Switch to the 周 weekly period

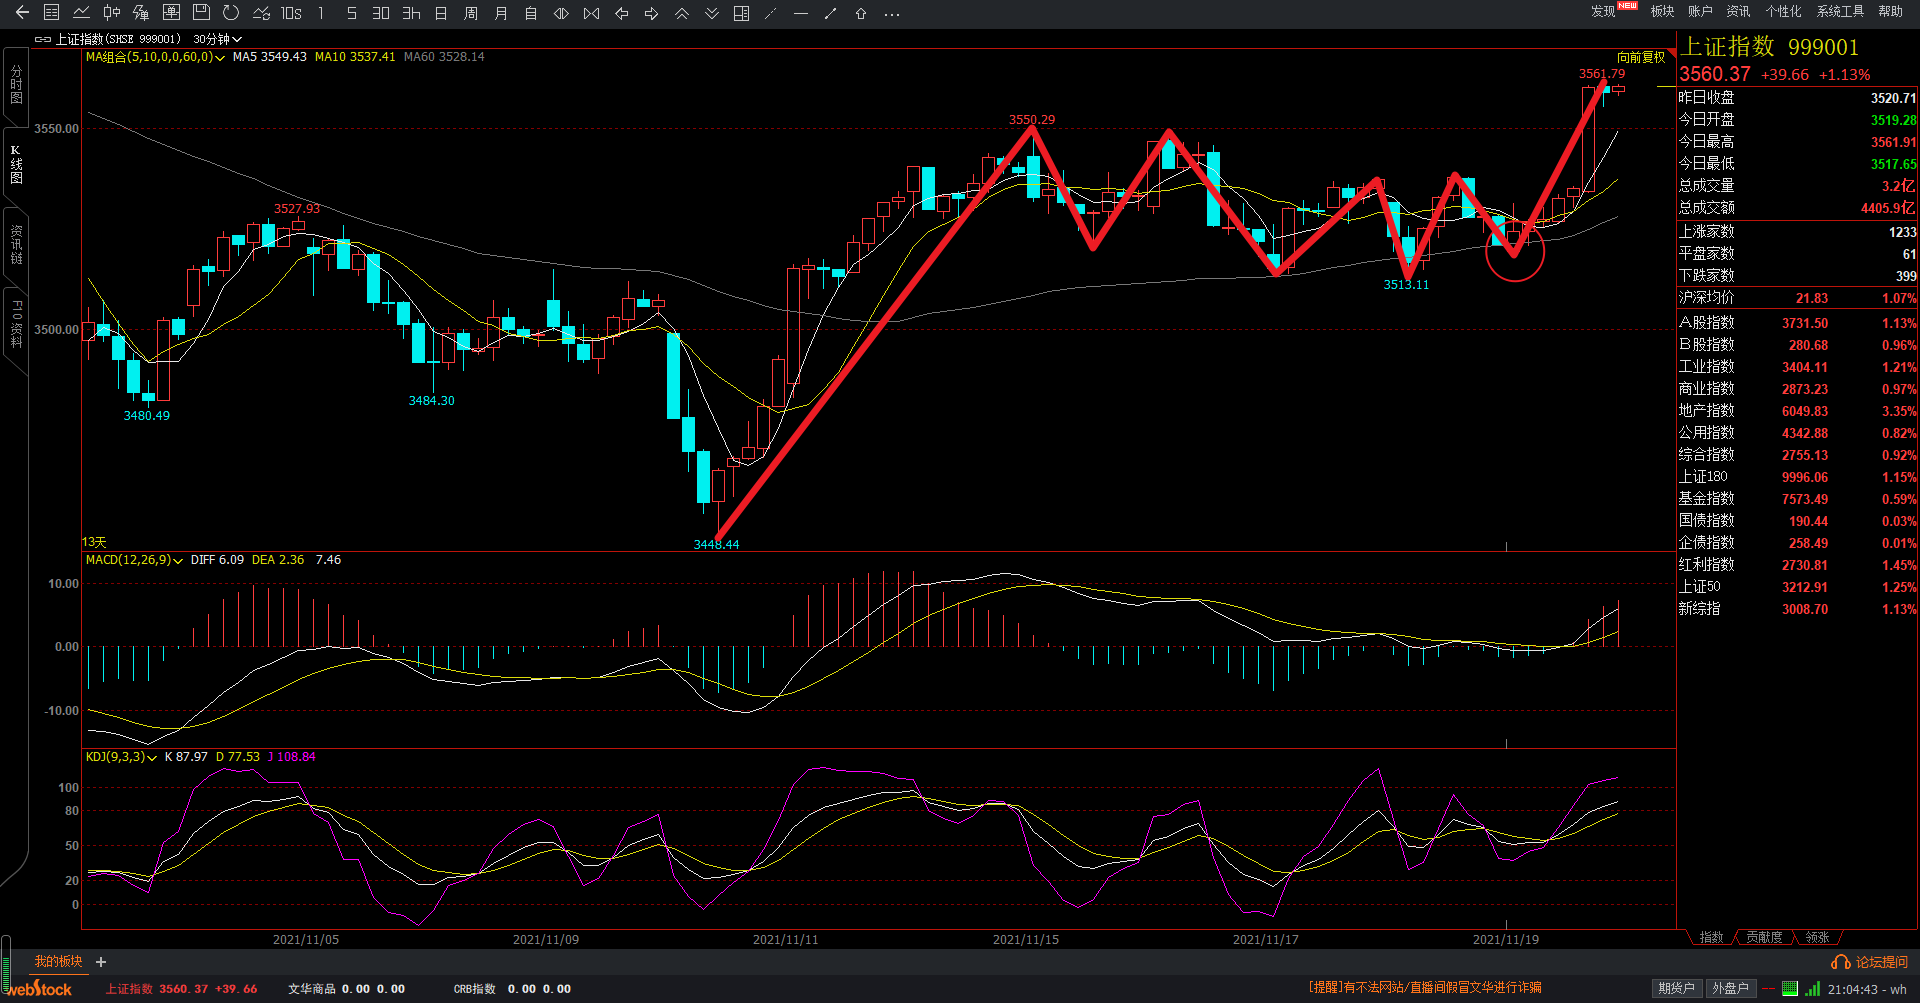(471, 13)
